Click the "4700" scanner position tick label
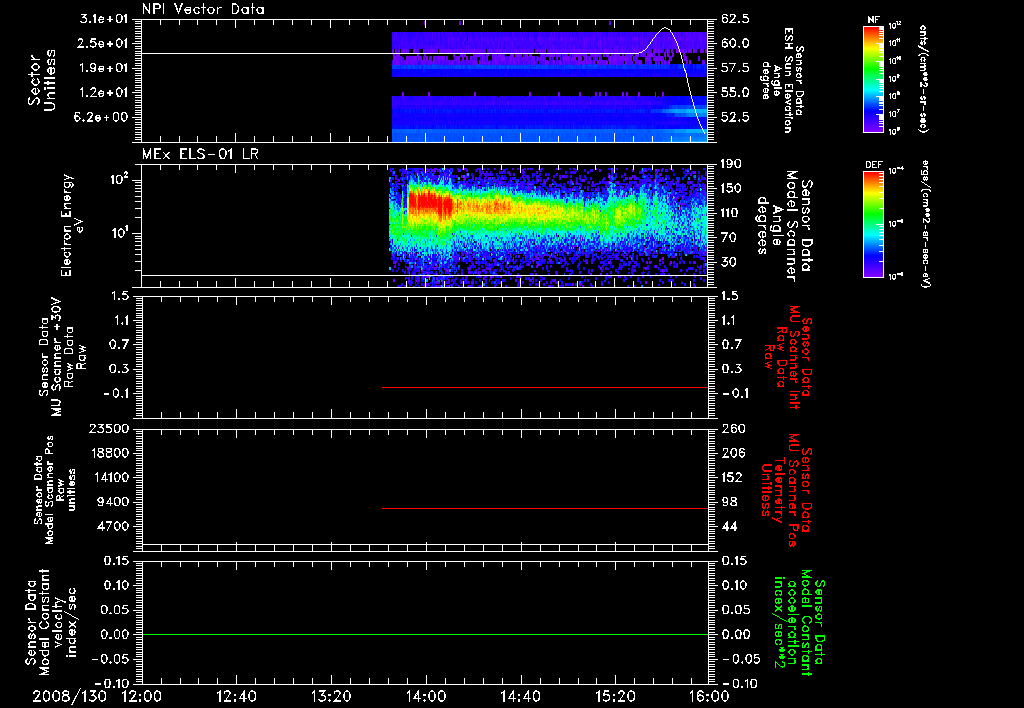The height and width of the screenshot is (708, 1024). 114,526
